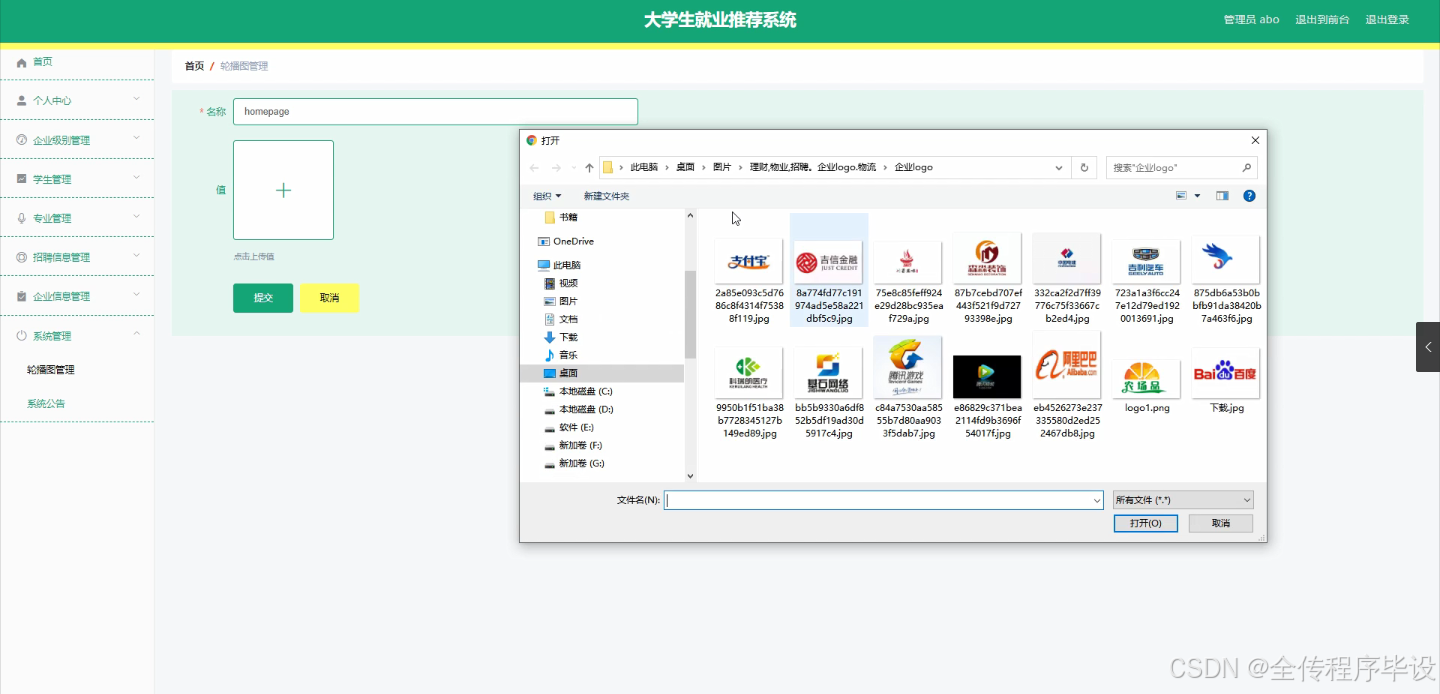Select 下载 folder in the navigation tree
Viewport: 1440px width, 694px height.
pos(568,337)
